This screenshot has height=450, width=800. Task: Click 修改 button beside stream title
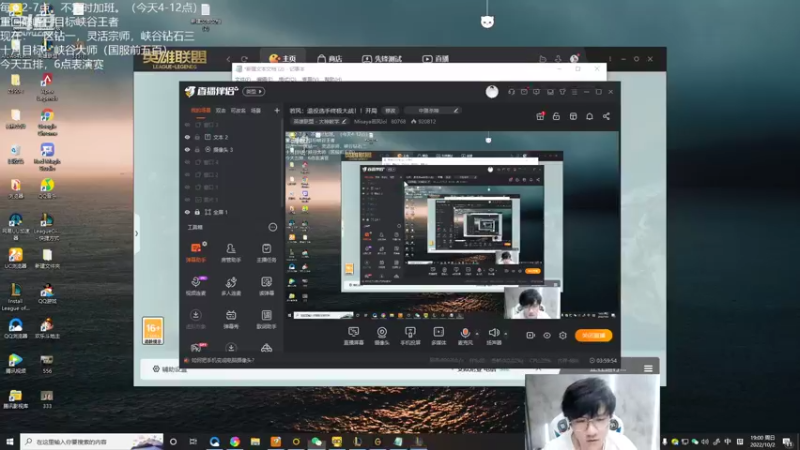click(390, 110)
